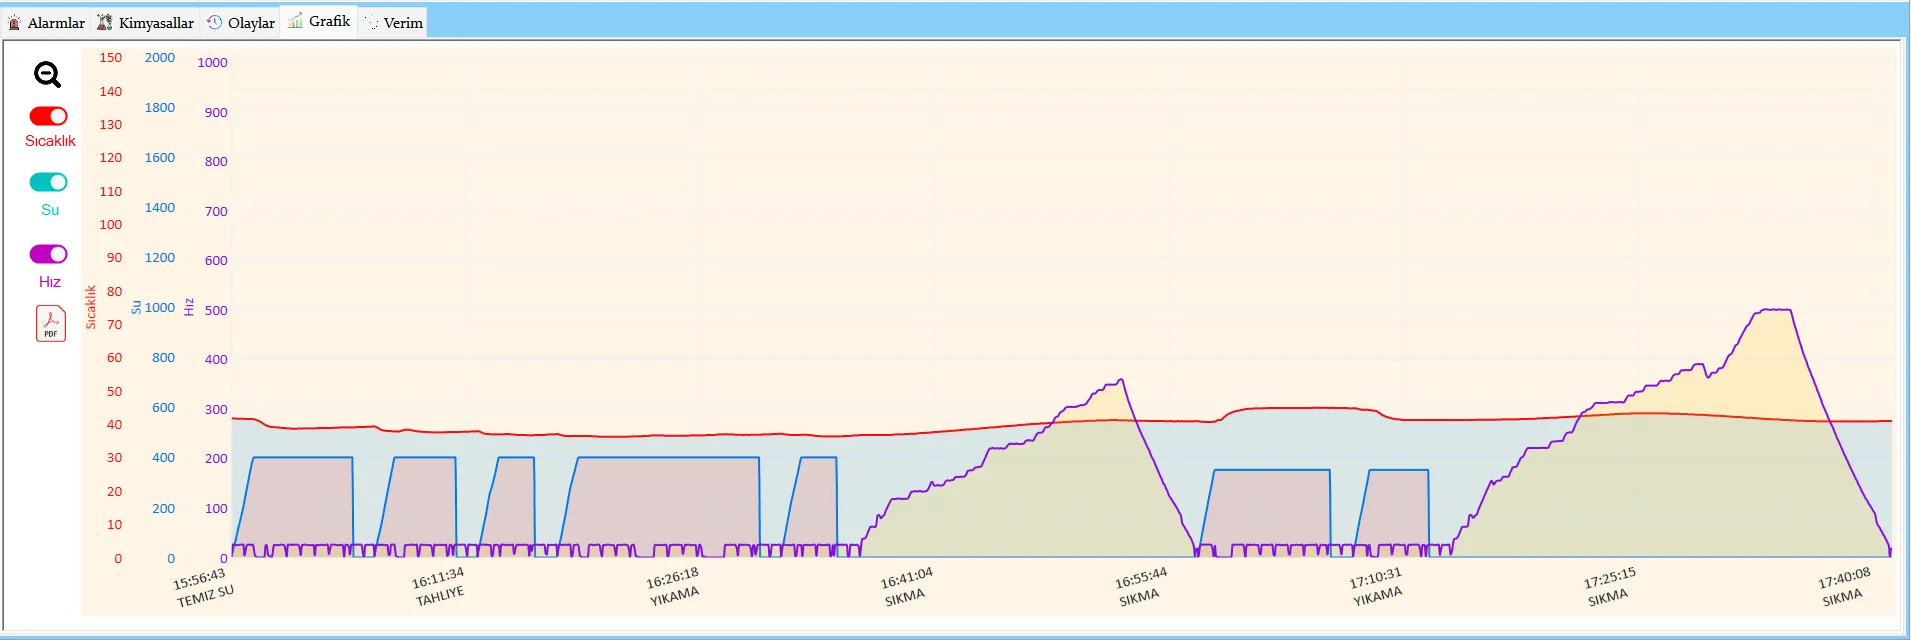Click the chemicals icon beside Kimyasallar
Screen dimensions: 1911x640
[105, 22]
